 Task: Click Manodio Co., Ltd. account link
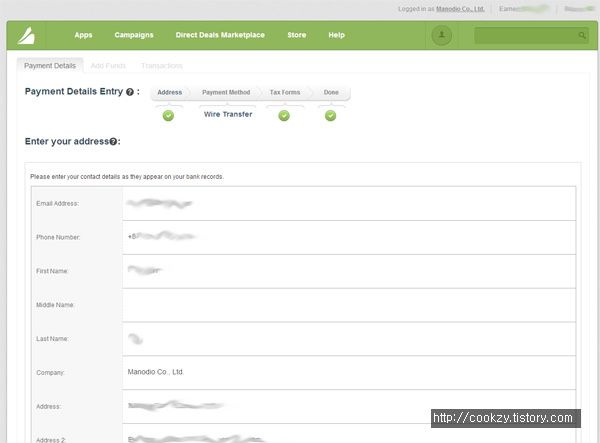[460, 9]
